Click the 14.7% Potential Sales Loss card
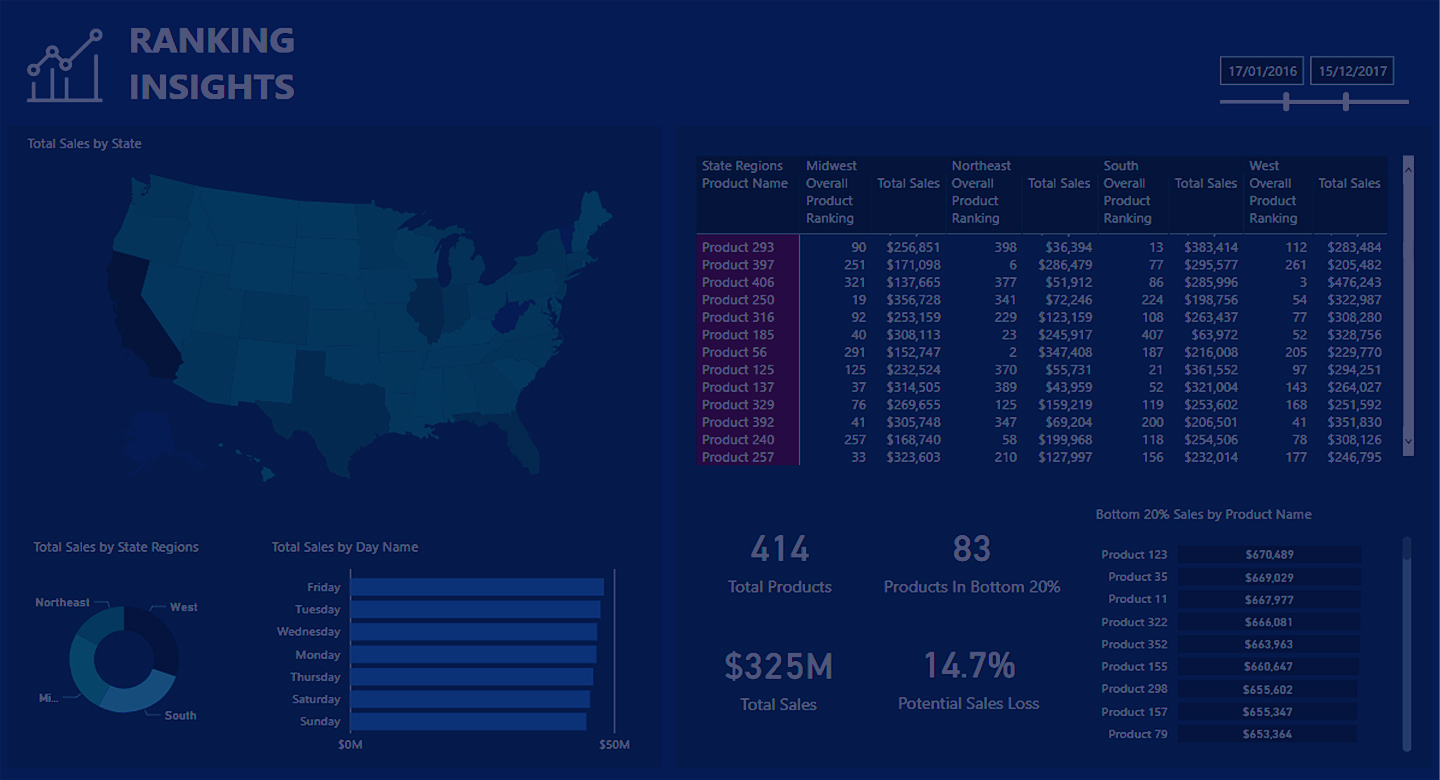1440x780 pixels. tap(969, 681)
